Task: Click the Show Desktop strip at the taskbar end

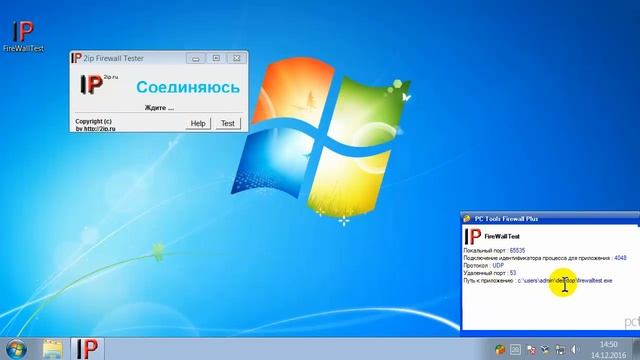Action: pyautogui.click(x=636, y=349)
